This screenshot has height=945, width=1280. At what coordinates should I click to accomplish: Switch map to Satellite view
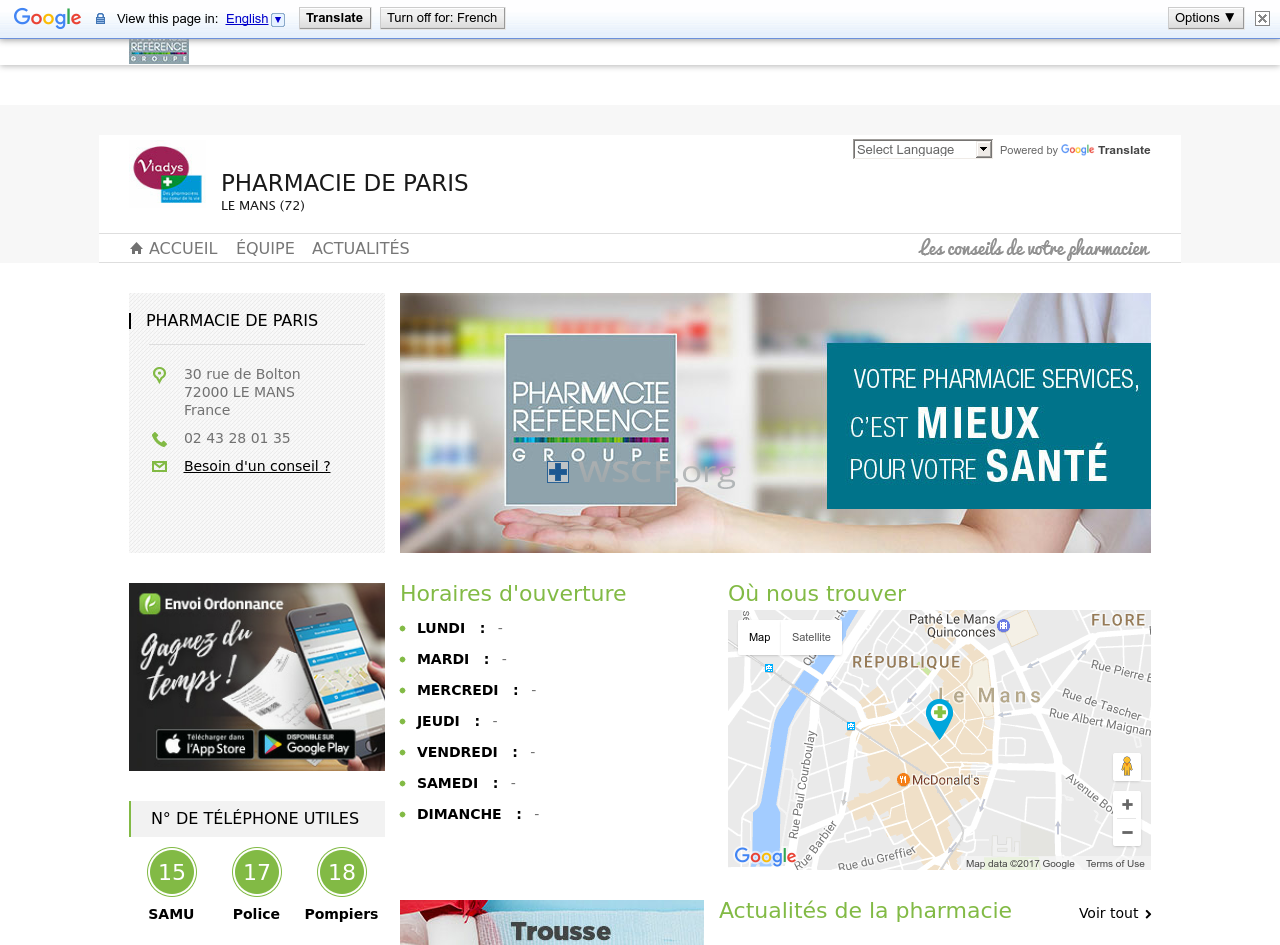tap(811, 637)
